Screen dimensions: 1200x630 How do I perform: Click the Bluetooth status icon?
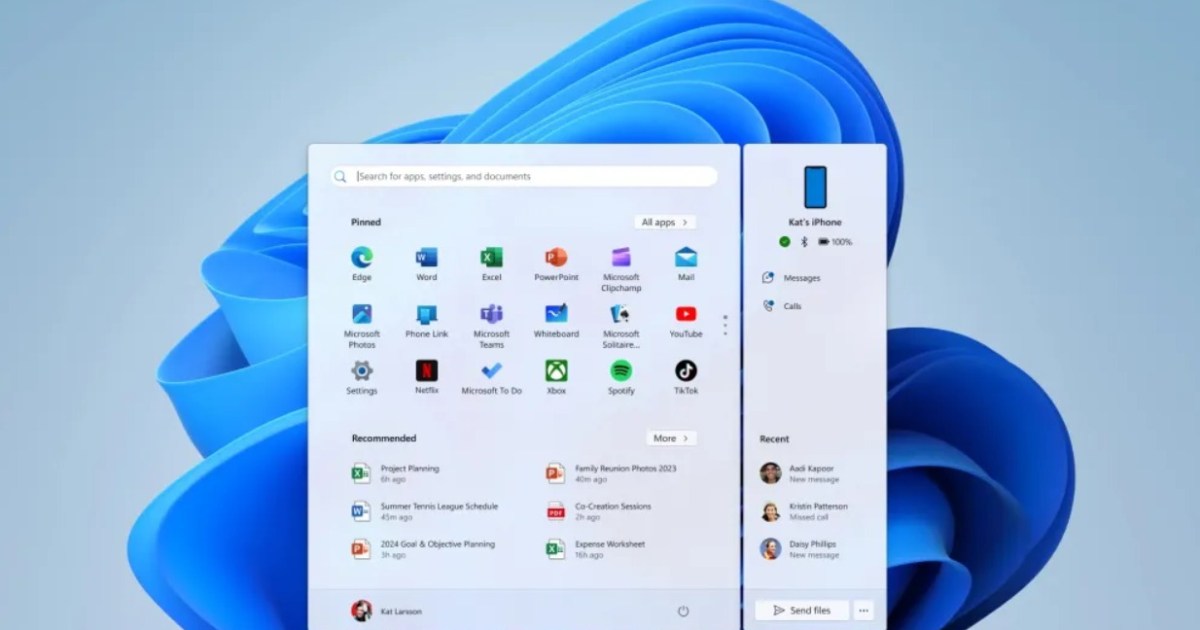point(804,242)
